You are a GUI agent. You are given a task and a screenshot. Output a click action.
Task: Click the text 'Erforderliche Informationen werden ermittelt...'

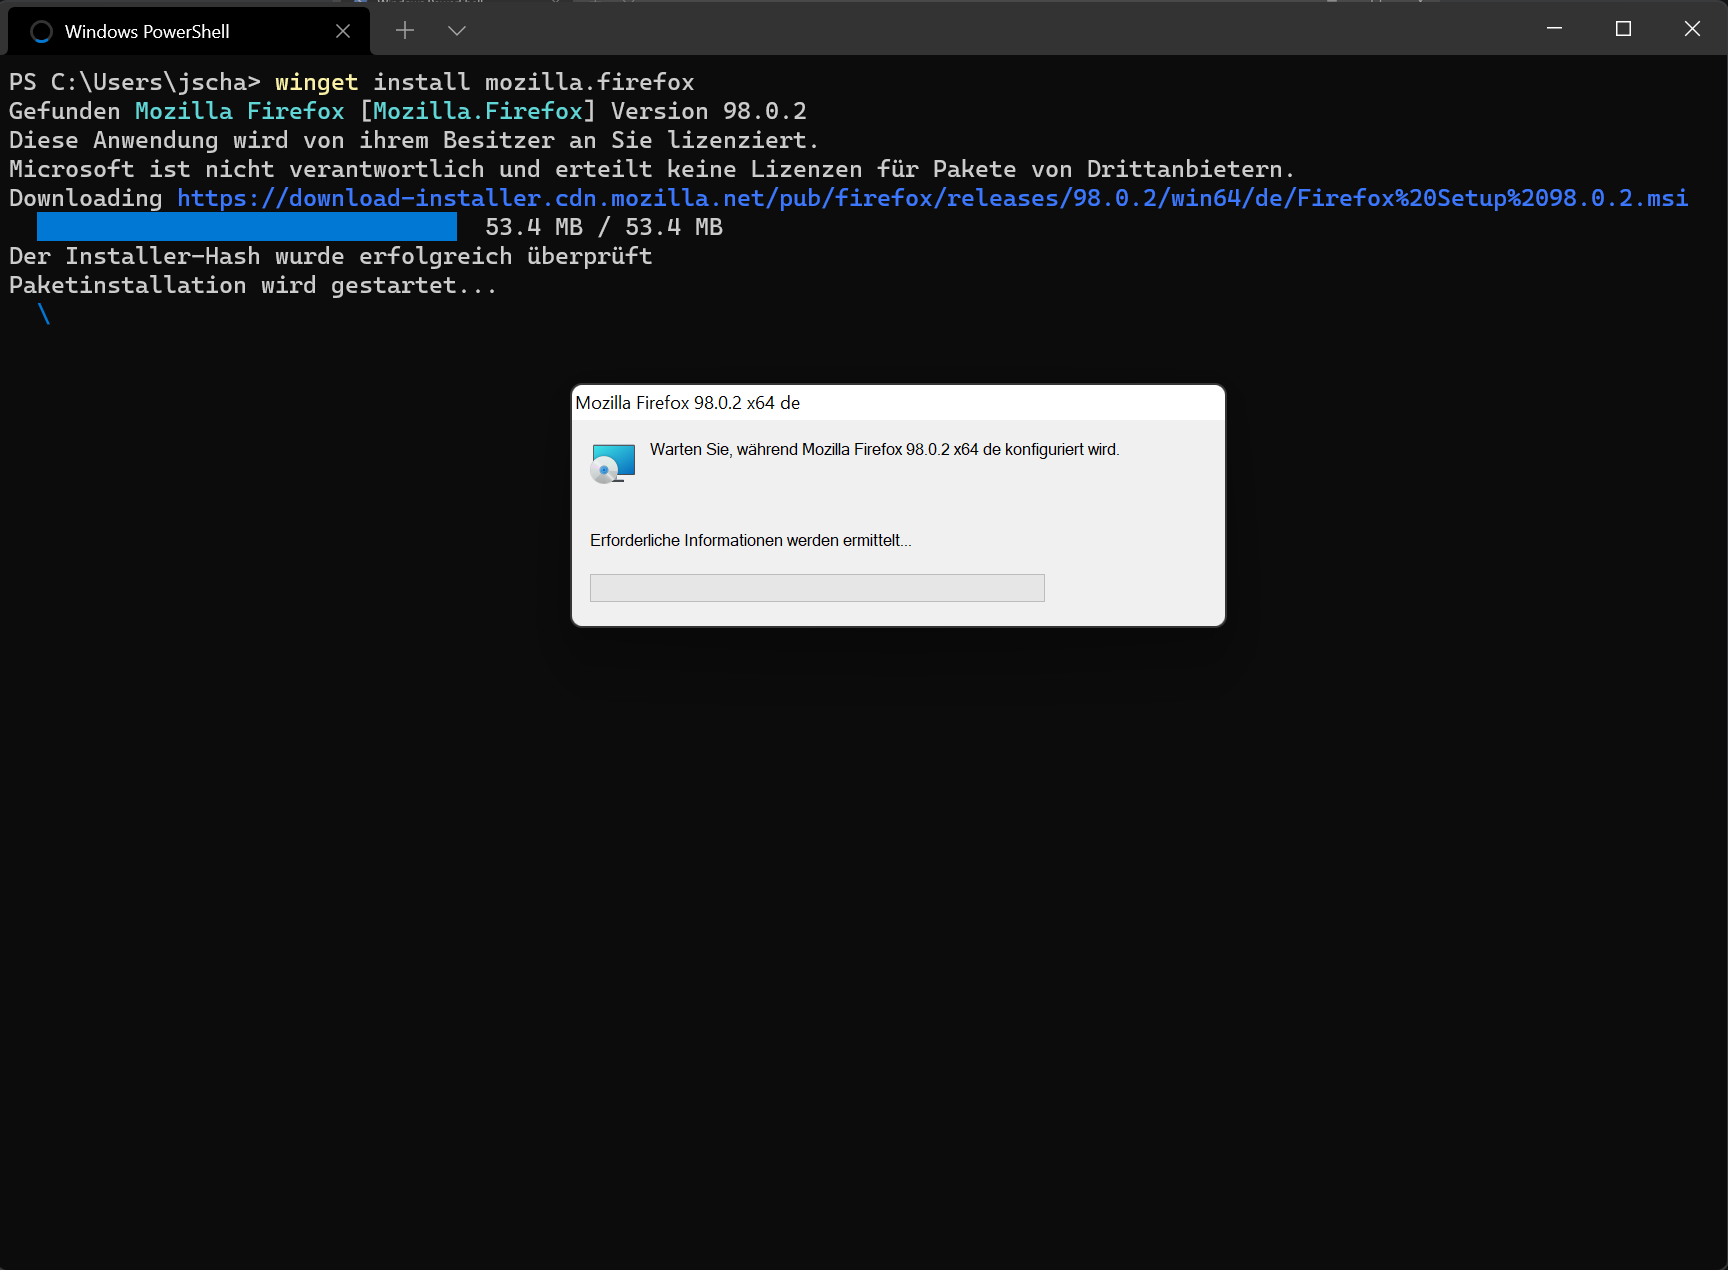750,540
